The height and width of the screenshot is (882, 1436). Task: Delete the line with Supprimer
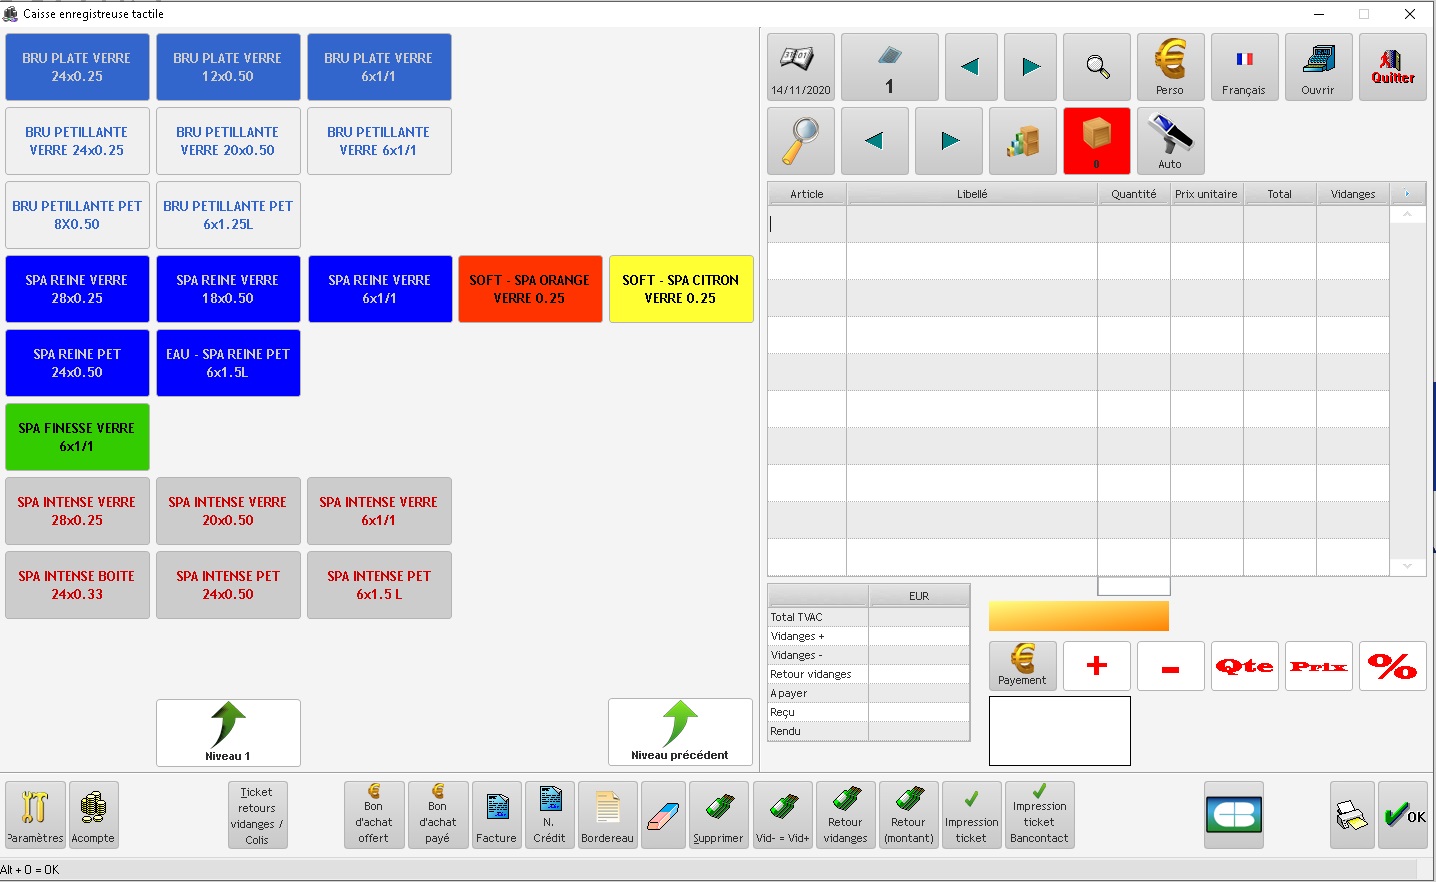click(718, 815)
